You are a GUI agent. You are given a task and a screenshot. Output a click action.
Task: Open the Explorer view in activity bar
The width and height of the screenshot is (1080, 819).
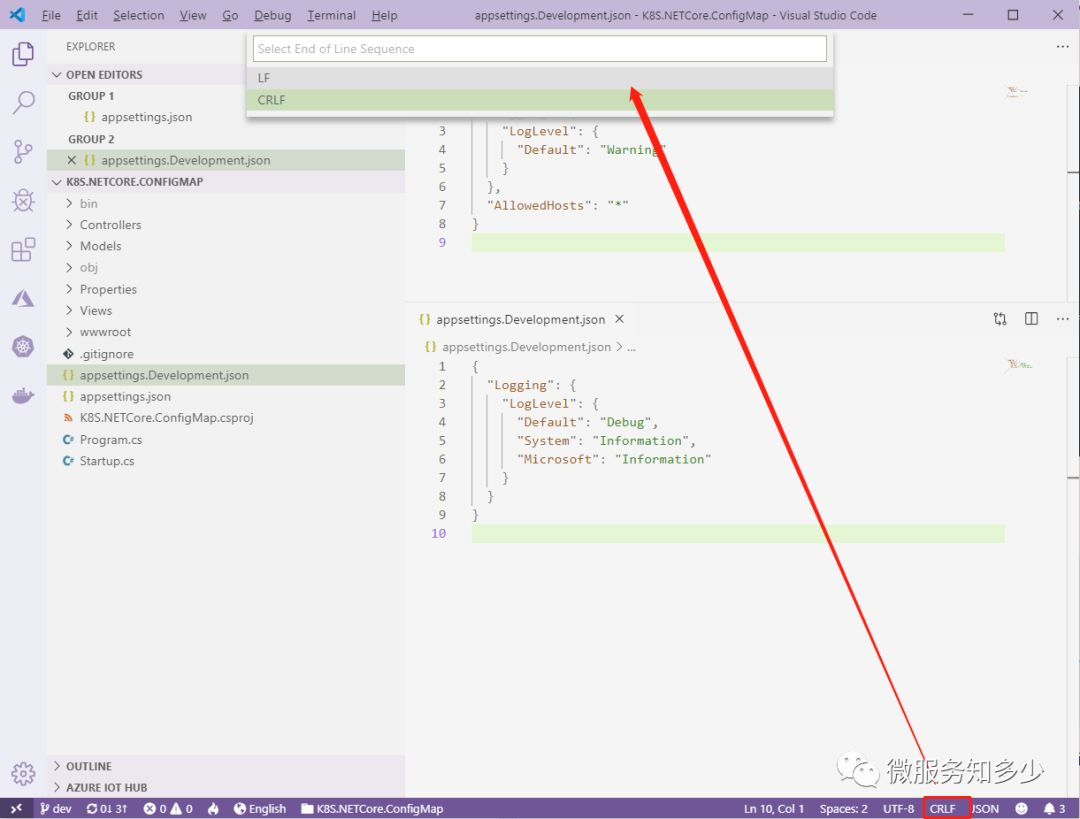(x=23, y=54)
